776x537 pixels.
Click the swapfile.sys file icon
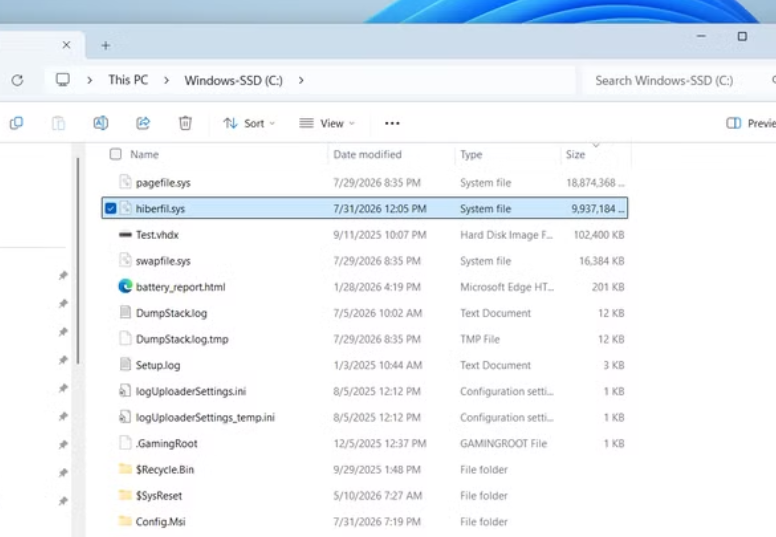125,260
